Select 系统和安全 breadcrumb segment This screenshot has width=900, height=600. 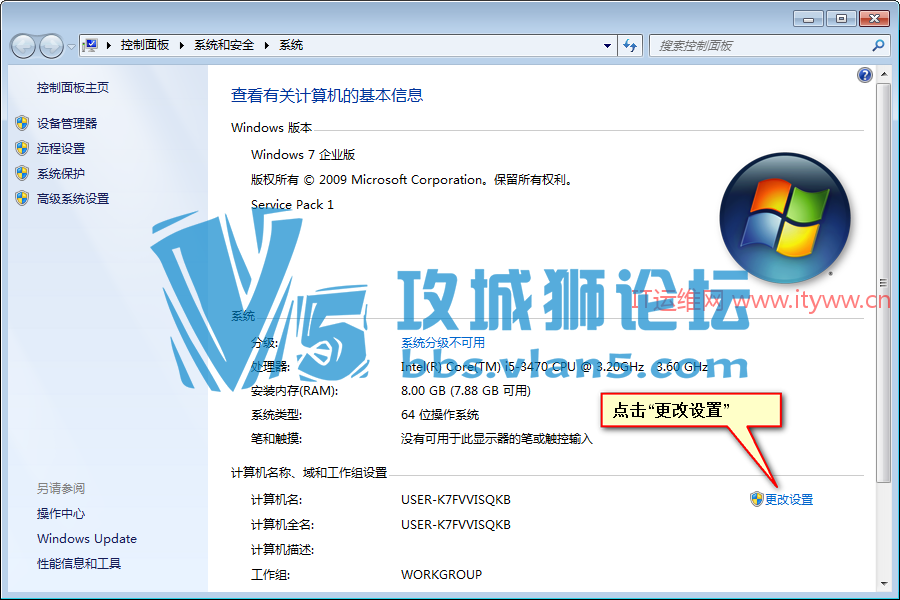224,45
